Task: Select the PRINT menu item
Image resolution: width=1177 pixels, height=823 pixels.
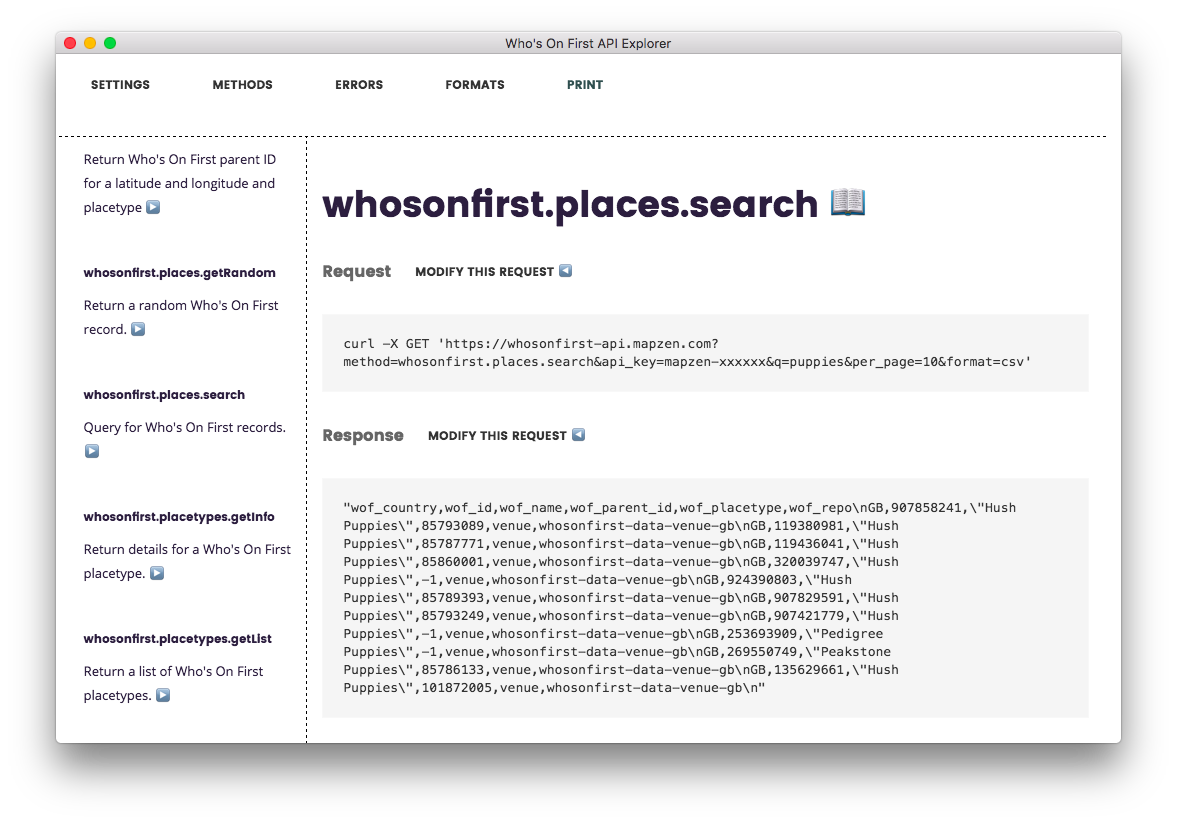Action: click(x=585, y=85)
